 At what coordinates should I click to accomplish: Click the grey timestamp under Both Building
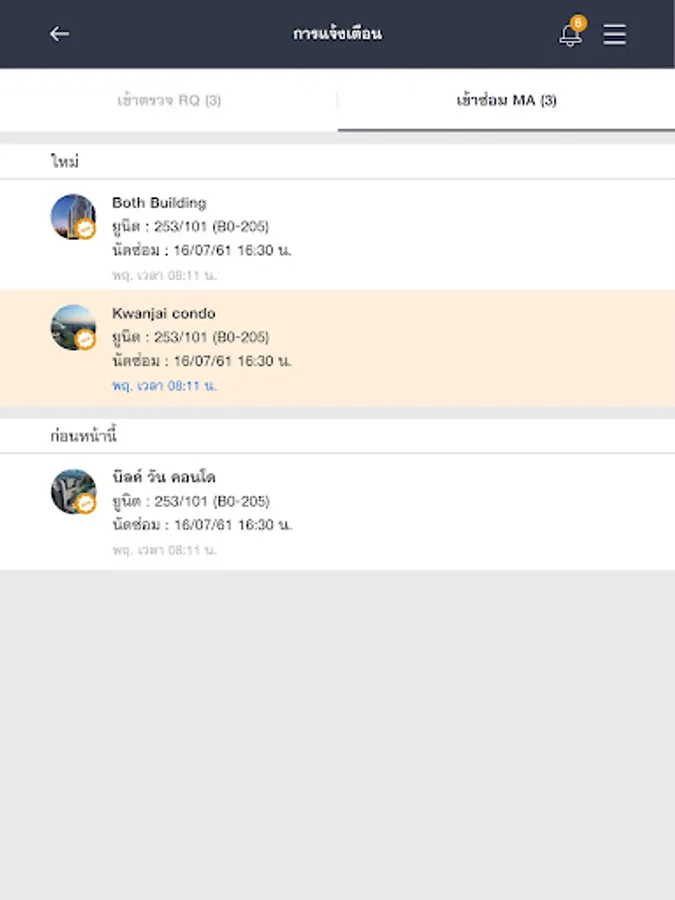[x=164, y=274]
